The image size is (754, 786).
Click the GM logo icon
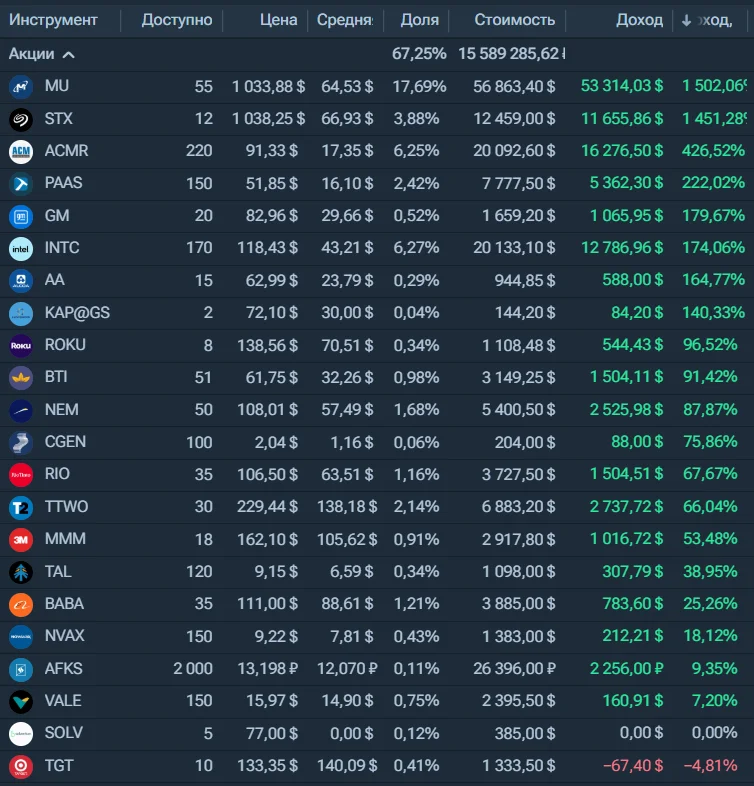click(x=21, y=217)
